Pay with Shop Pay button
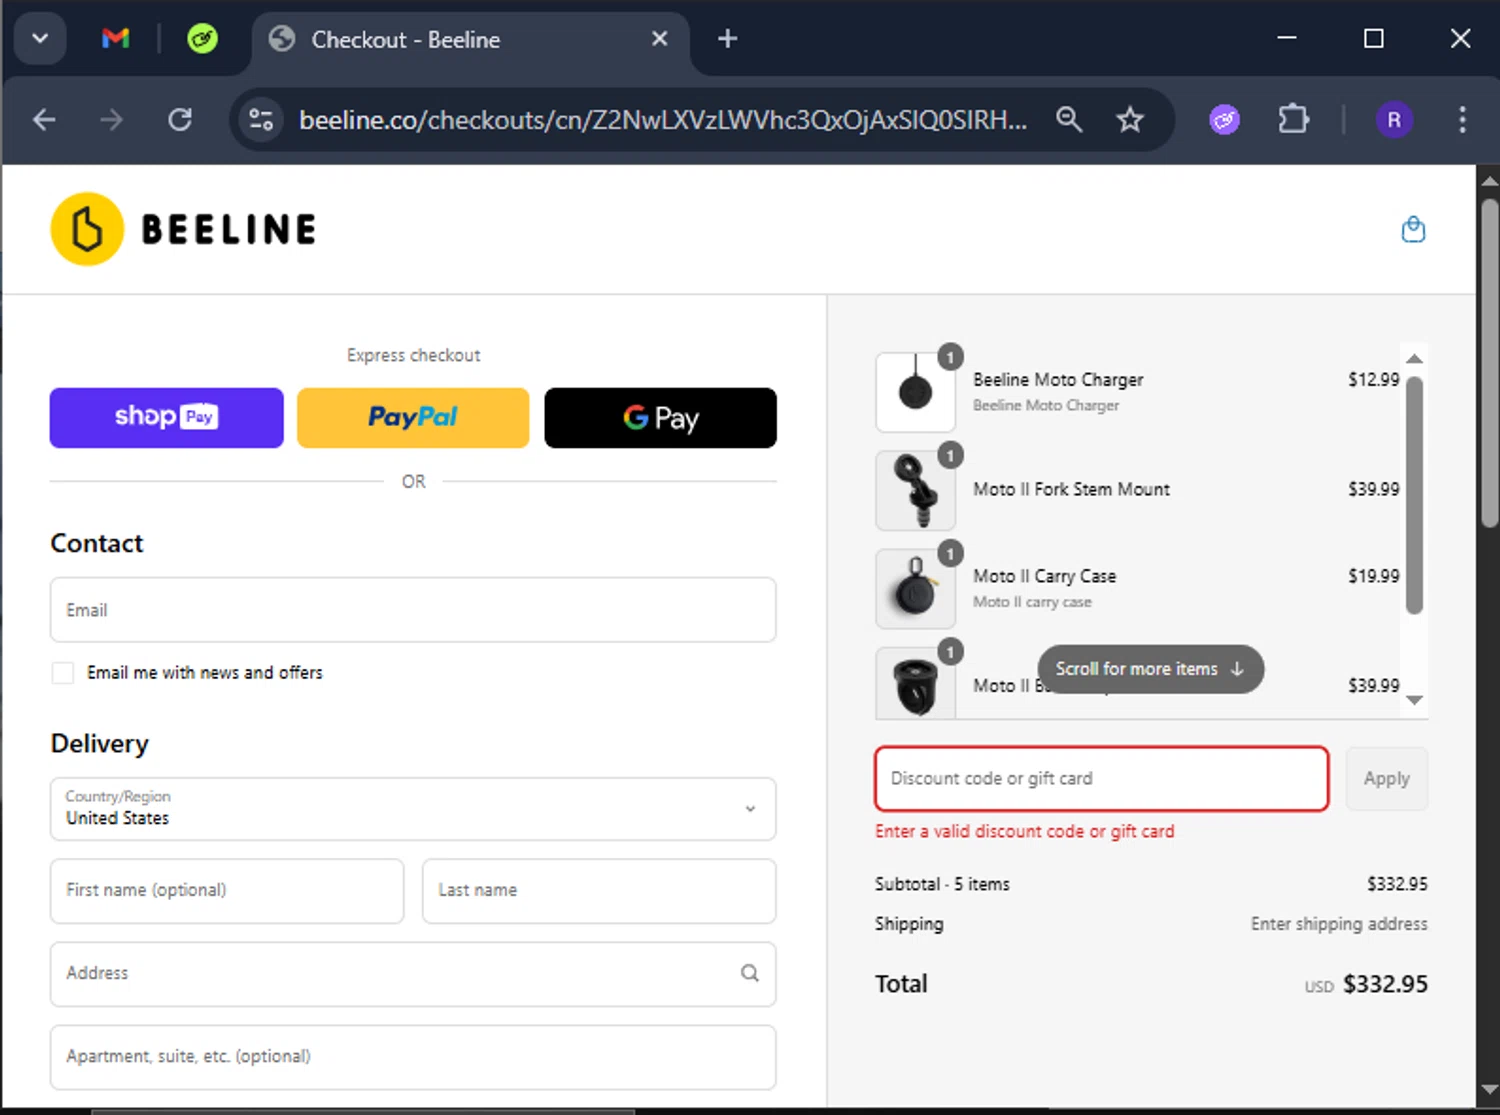Viewport: 1500px width, 1115px height. click(x=167, y=418)
